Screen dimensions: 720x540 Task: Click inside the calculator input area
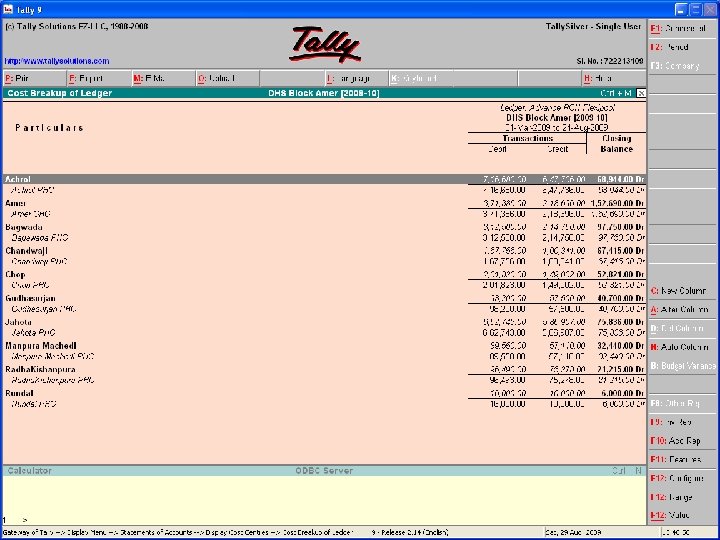(x=324, y=500)
